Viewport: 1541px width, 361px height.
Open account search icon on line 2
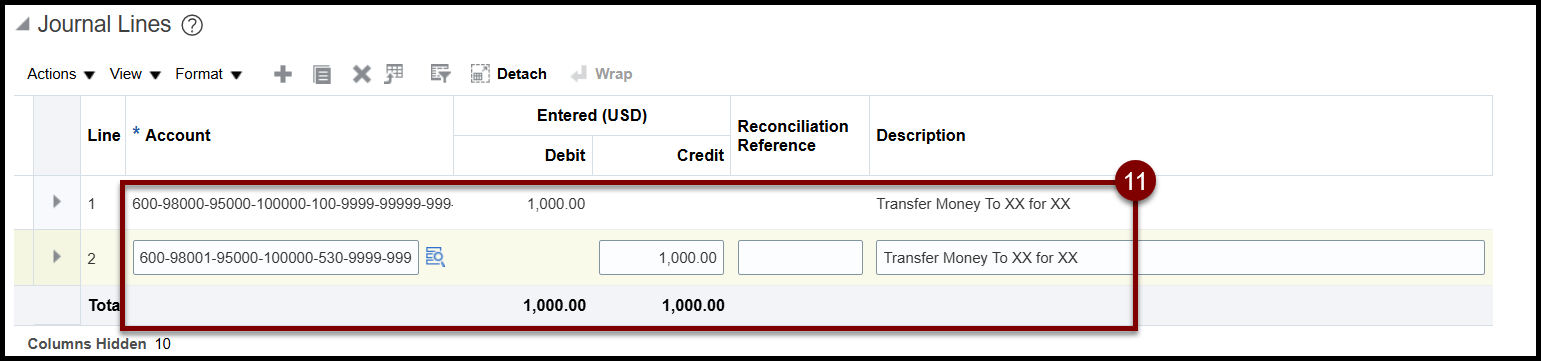(x=435, y=258)
